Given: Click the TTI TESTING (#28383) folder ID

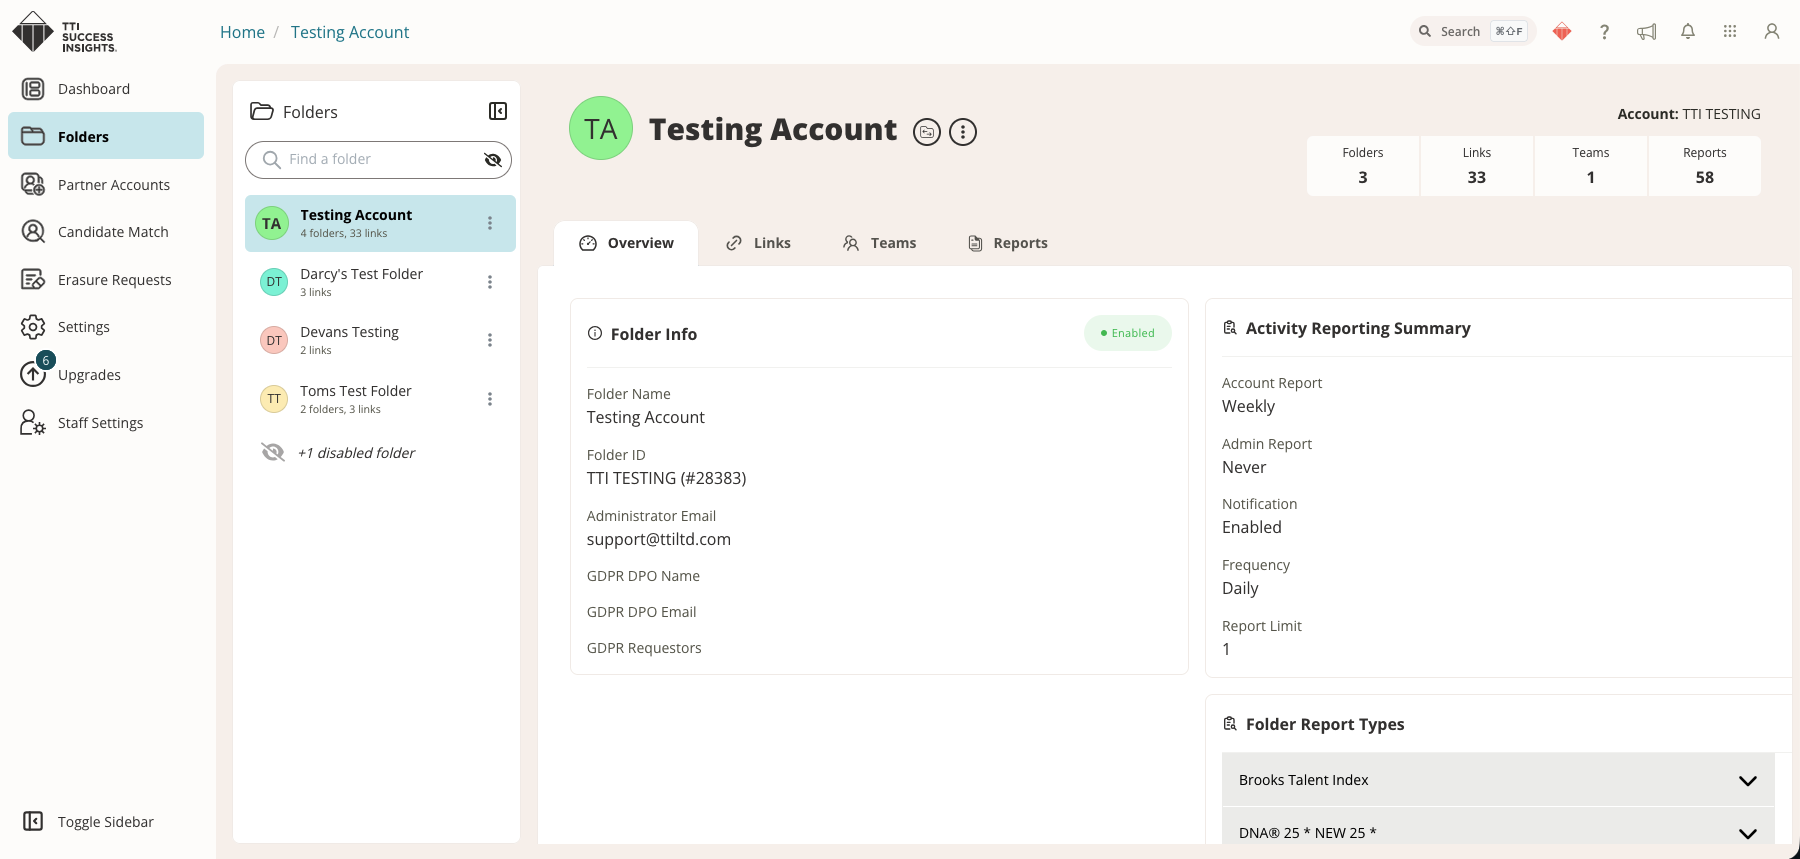Looking at the screenshot, I should point(667,478).
